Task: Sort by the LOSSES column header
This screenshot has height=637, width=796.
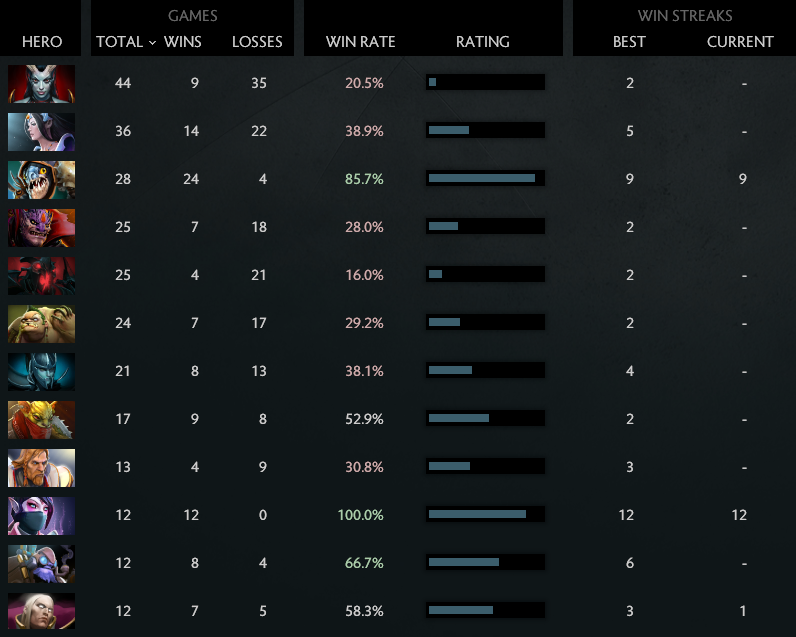Action: pyautogui.click(x=257, y=42)
